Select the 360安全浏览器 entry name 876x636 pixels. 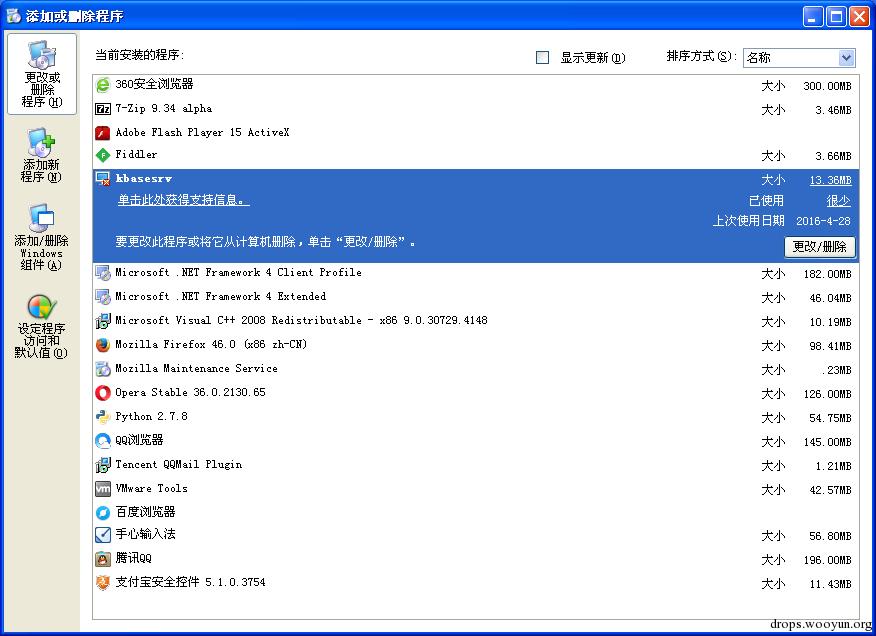click(x=154, y=84)
